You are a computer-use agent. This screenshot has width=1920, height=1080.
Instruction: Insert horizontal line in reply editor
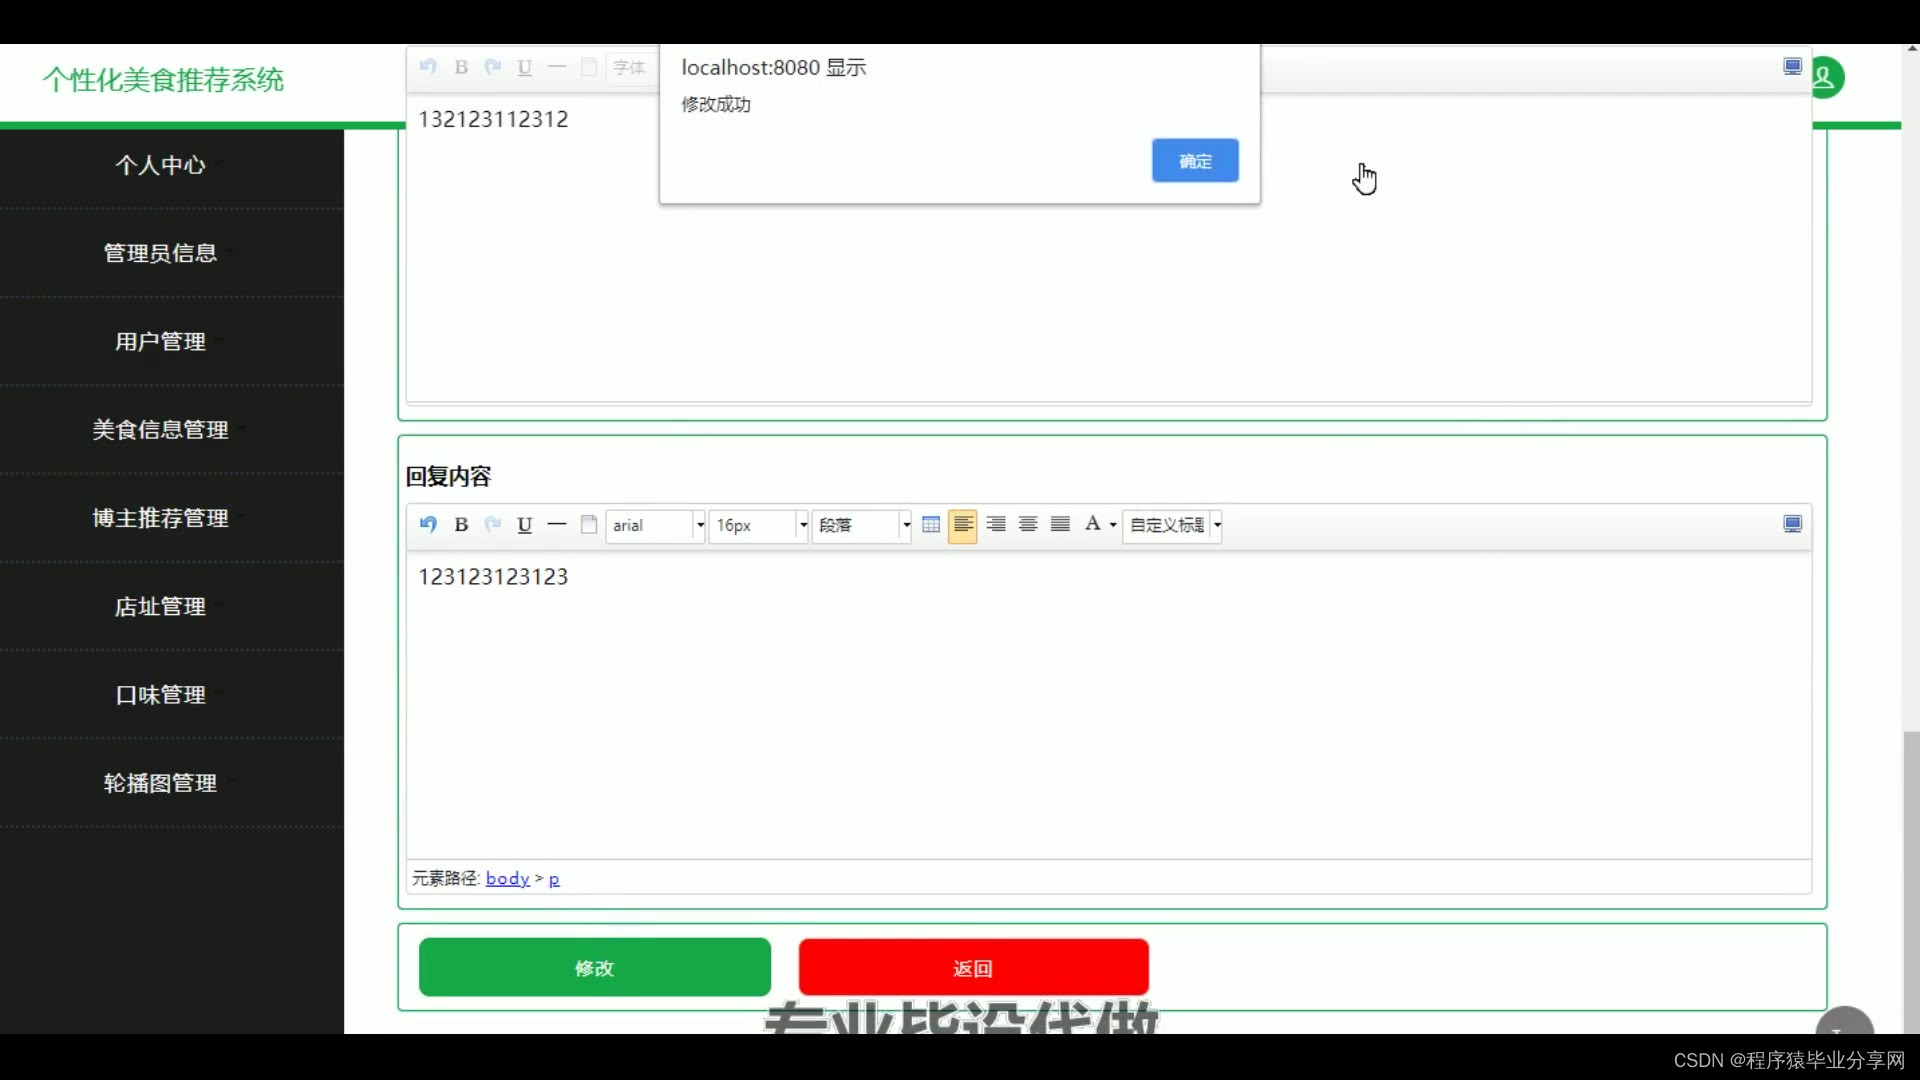(557, 524)
